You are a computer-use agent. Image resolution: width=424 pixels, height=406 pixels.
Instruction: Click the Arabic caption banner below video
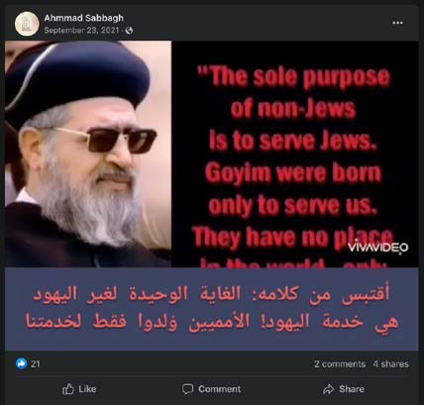pos(212,309)
